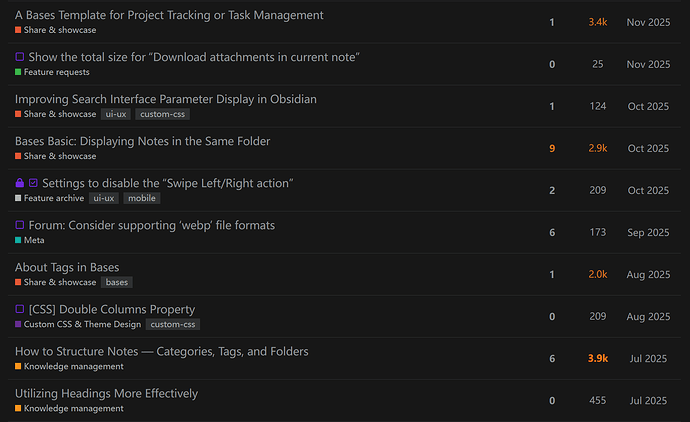Screen dimensions: 690x422
Task: Click the unchecked box icon before "Show the total size"
Action: coord(20,58)
